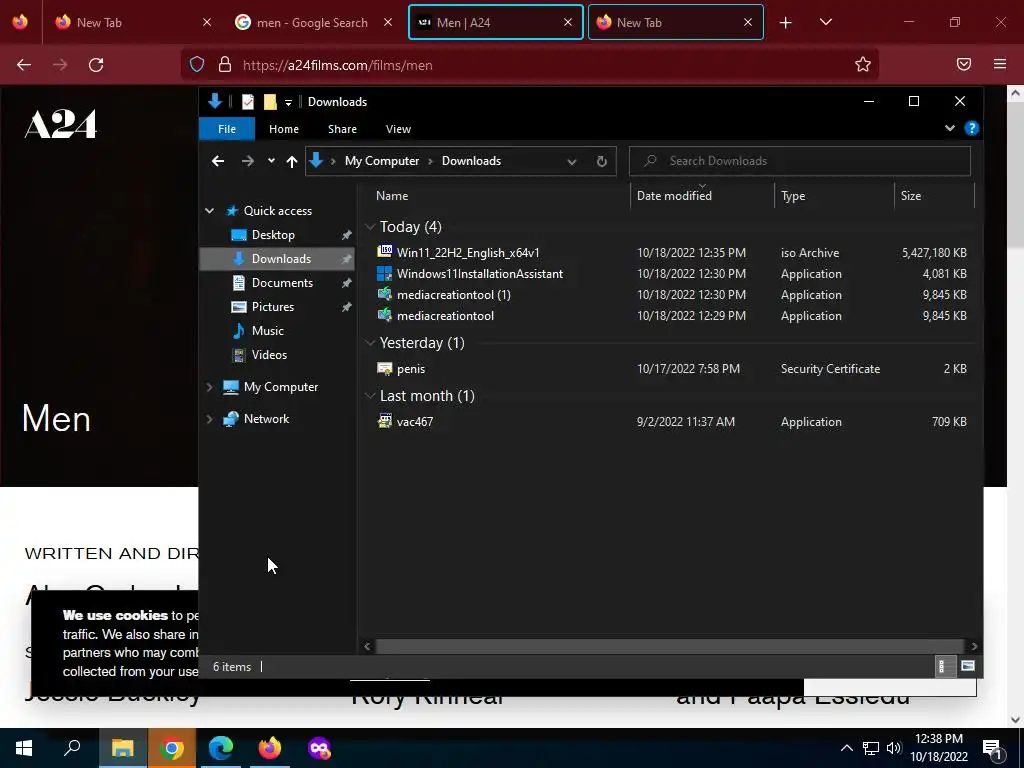Screen dimensions: 1024x768
Task: Open recent locations dropdown arrow
Action: (271, 161)
